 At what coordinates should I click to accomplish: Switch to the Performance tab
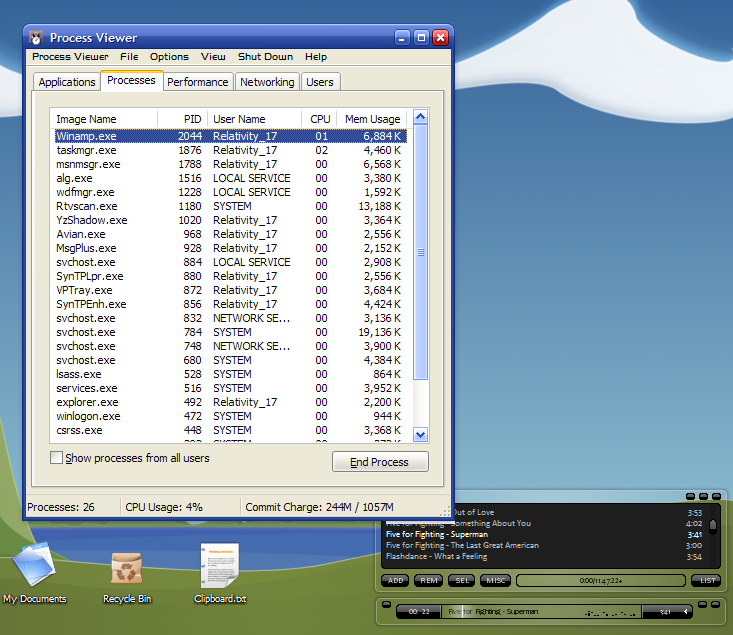tap(198, 82)
